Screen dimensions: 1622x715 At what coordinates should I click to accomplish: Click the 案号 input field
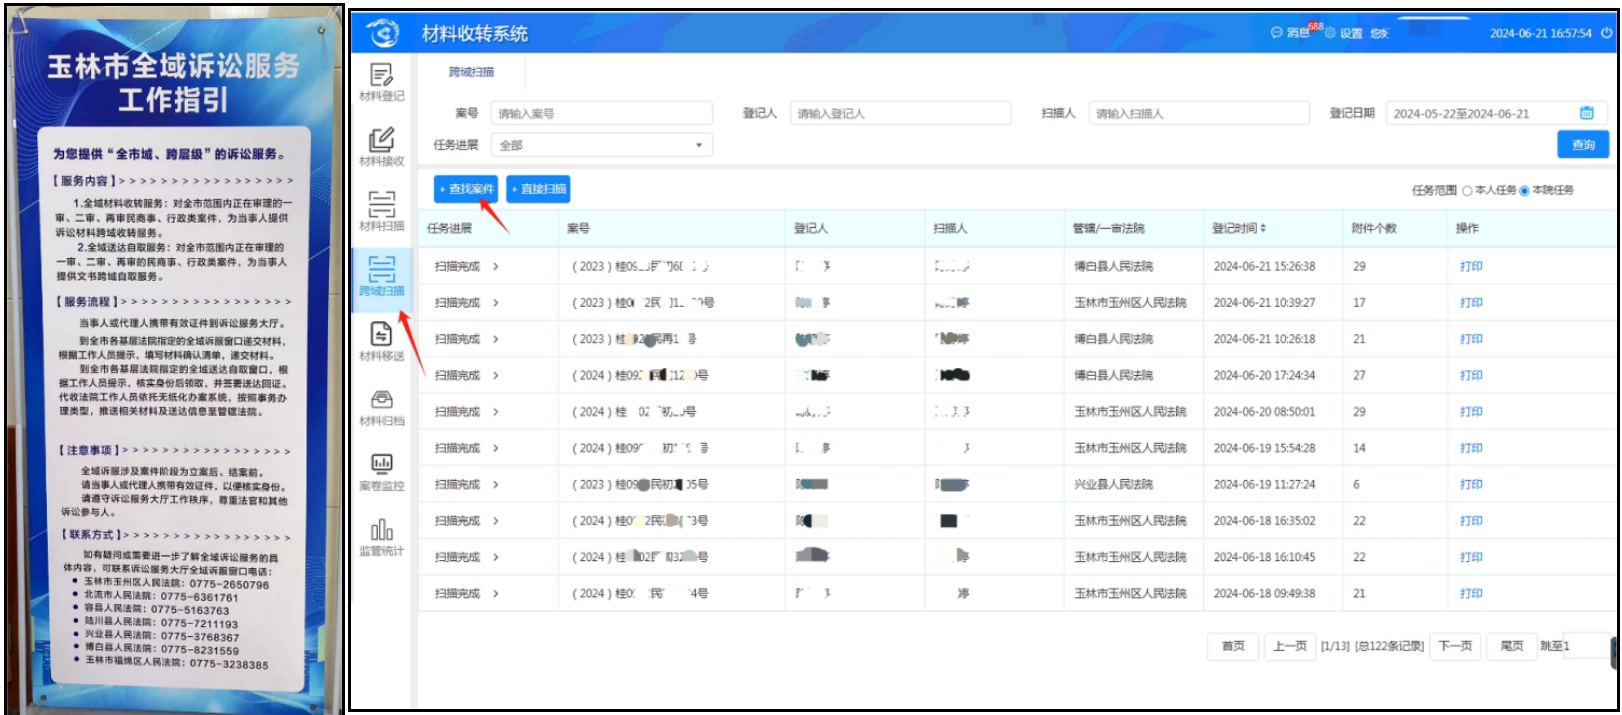601,113
